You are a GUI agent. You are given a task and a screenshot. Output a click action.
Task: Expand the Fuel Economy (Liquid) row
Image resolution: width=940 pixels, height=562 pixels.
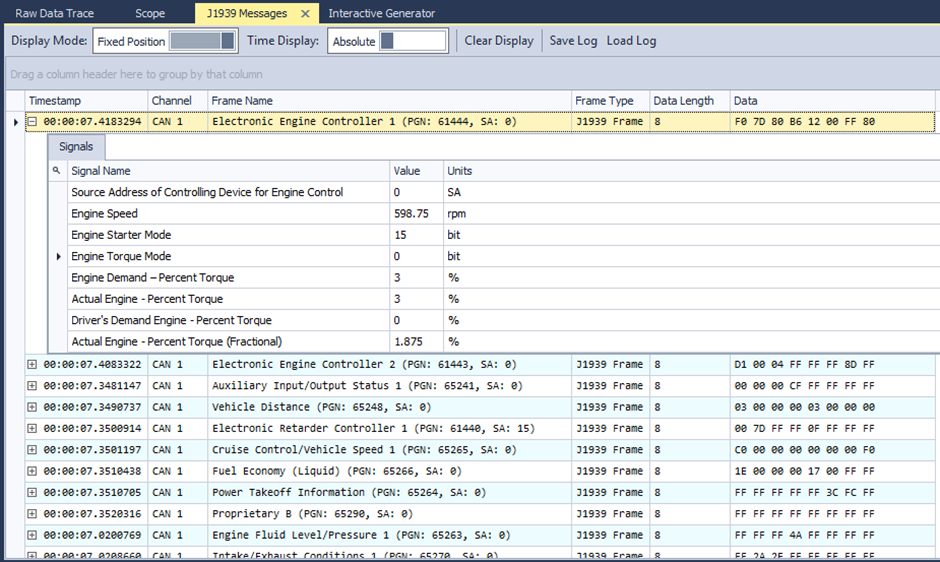tap(32, 471)
